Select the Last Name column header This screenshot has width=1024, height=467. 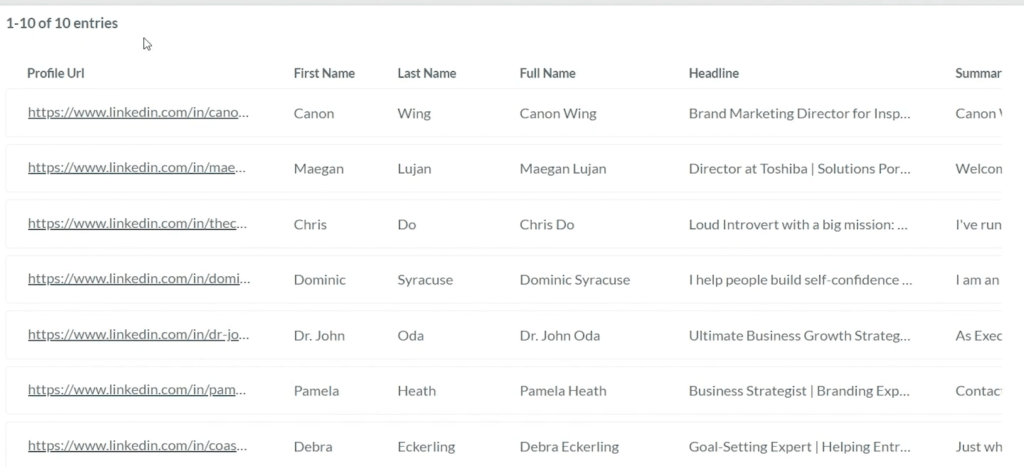[x=426, y=74]
